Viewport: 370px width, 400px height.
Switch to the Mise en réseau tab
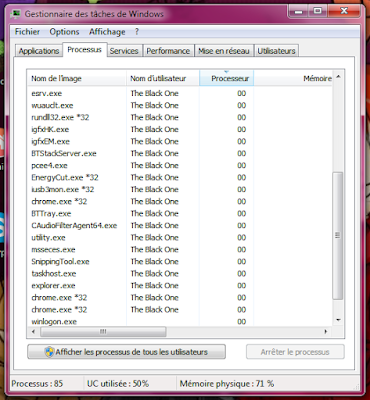coord(224,51)
